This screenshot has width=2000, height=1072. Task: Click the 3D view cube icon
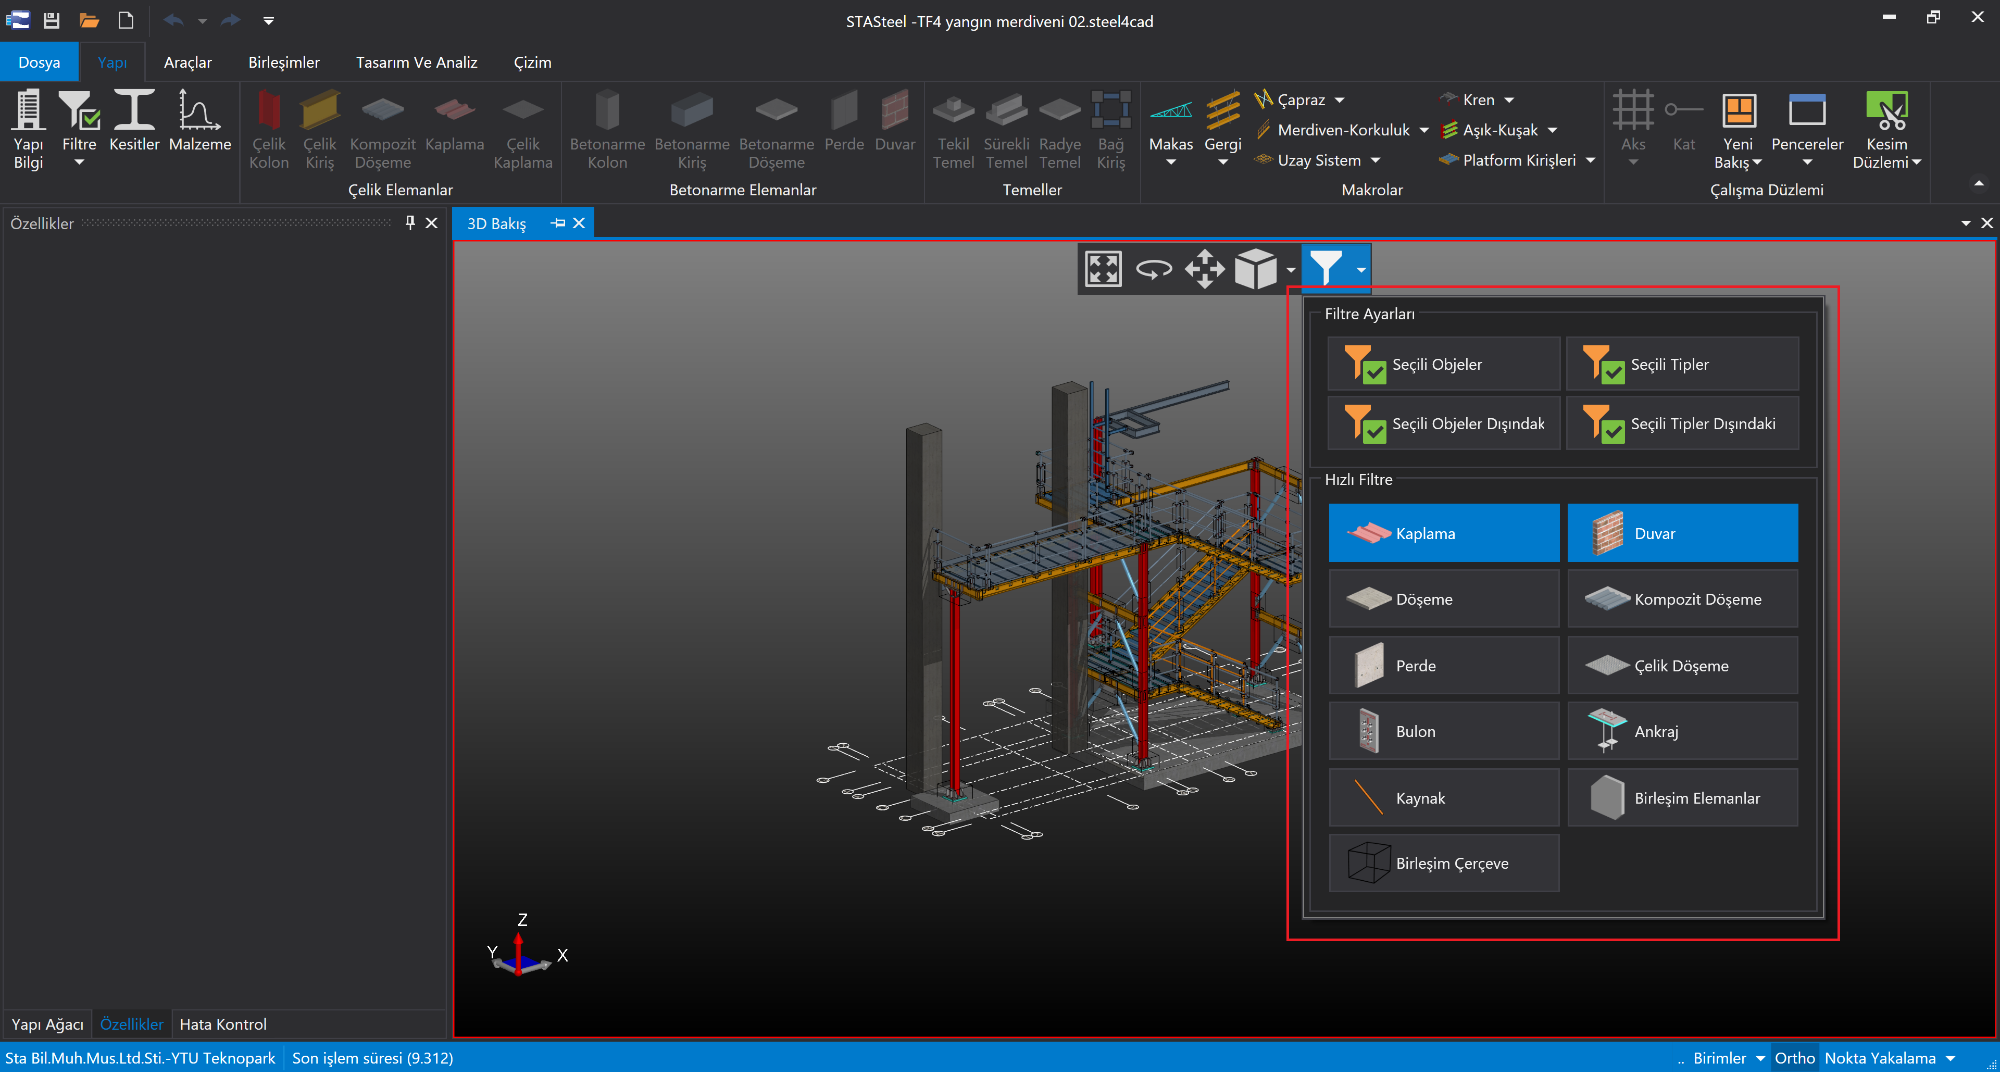coord(1255,269)
